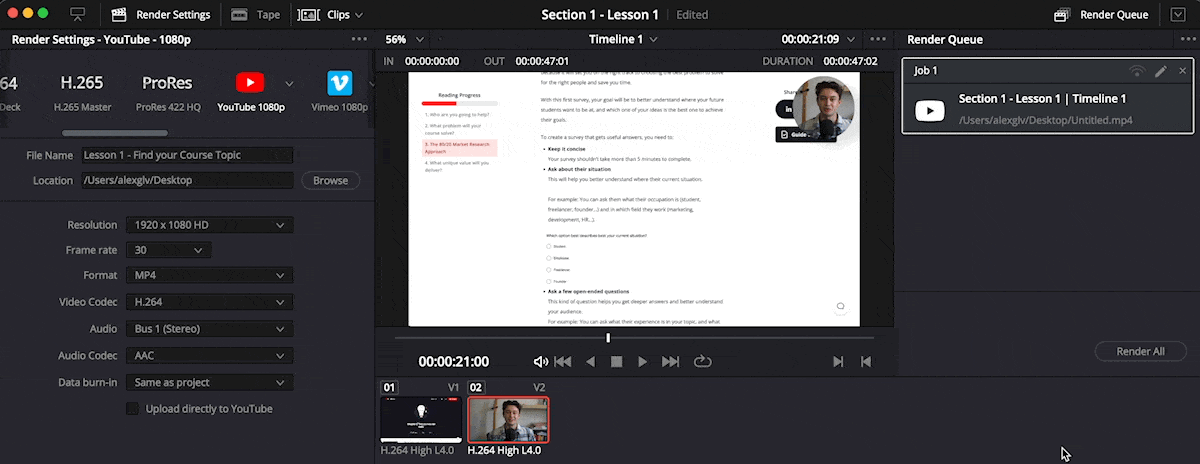The height and width of the screenshot is (464, 1200).
Task: Click the Location path field
Action: [187, 181]
